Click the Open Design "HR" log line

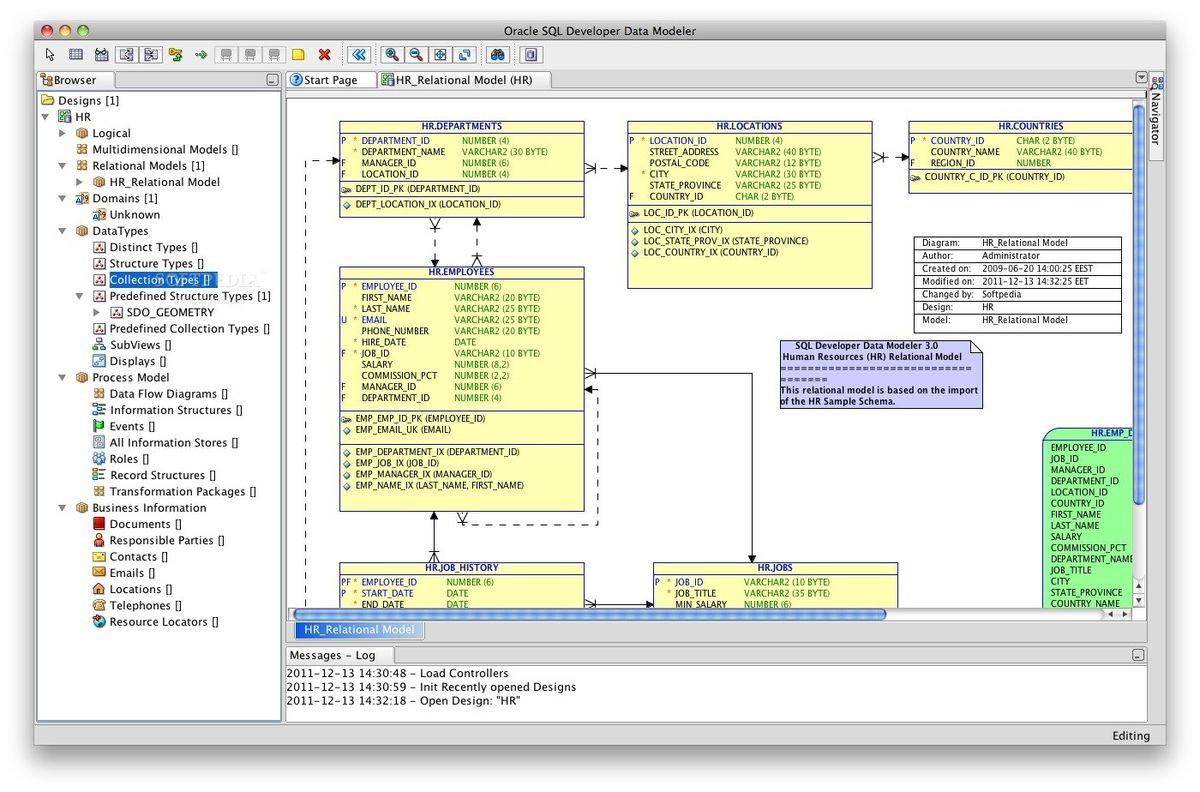coord(403,701)
